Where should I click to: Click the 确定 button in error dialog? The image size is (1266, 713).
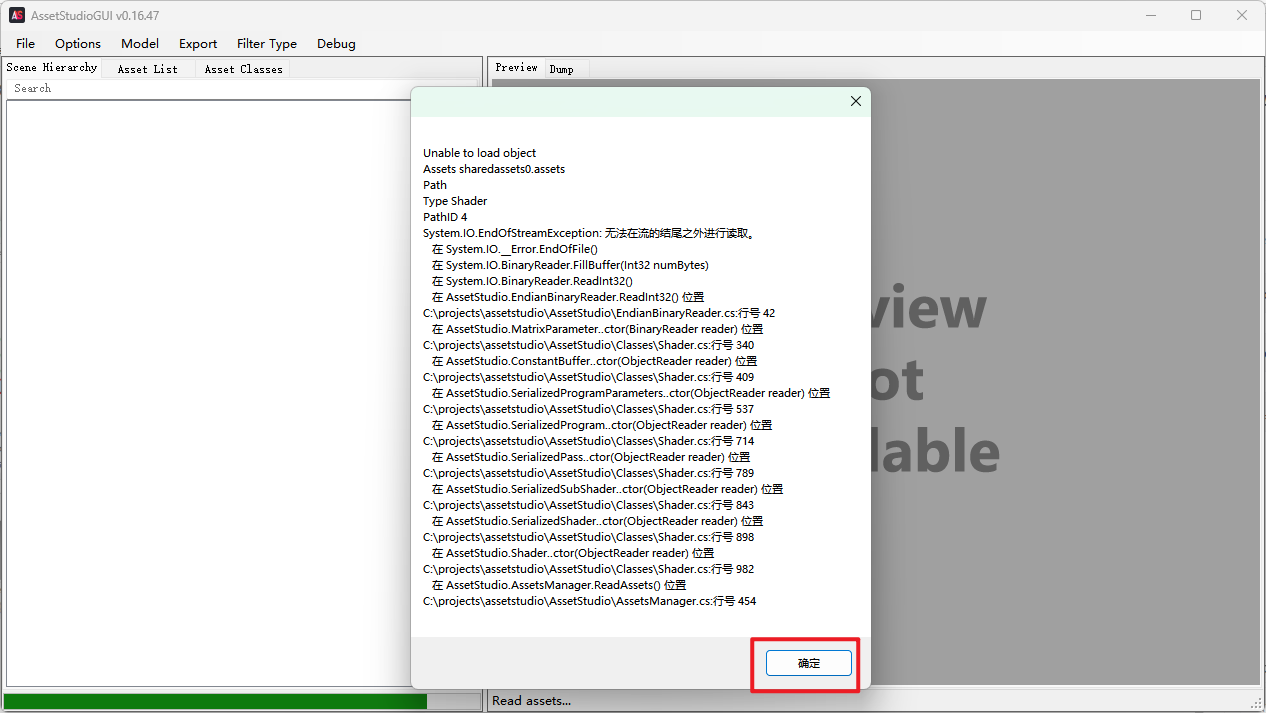(x=809, y=663)
